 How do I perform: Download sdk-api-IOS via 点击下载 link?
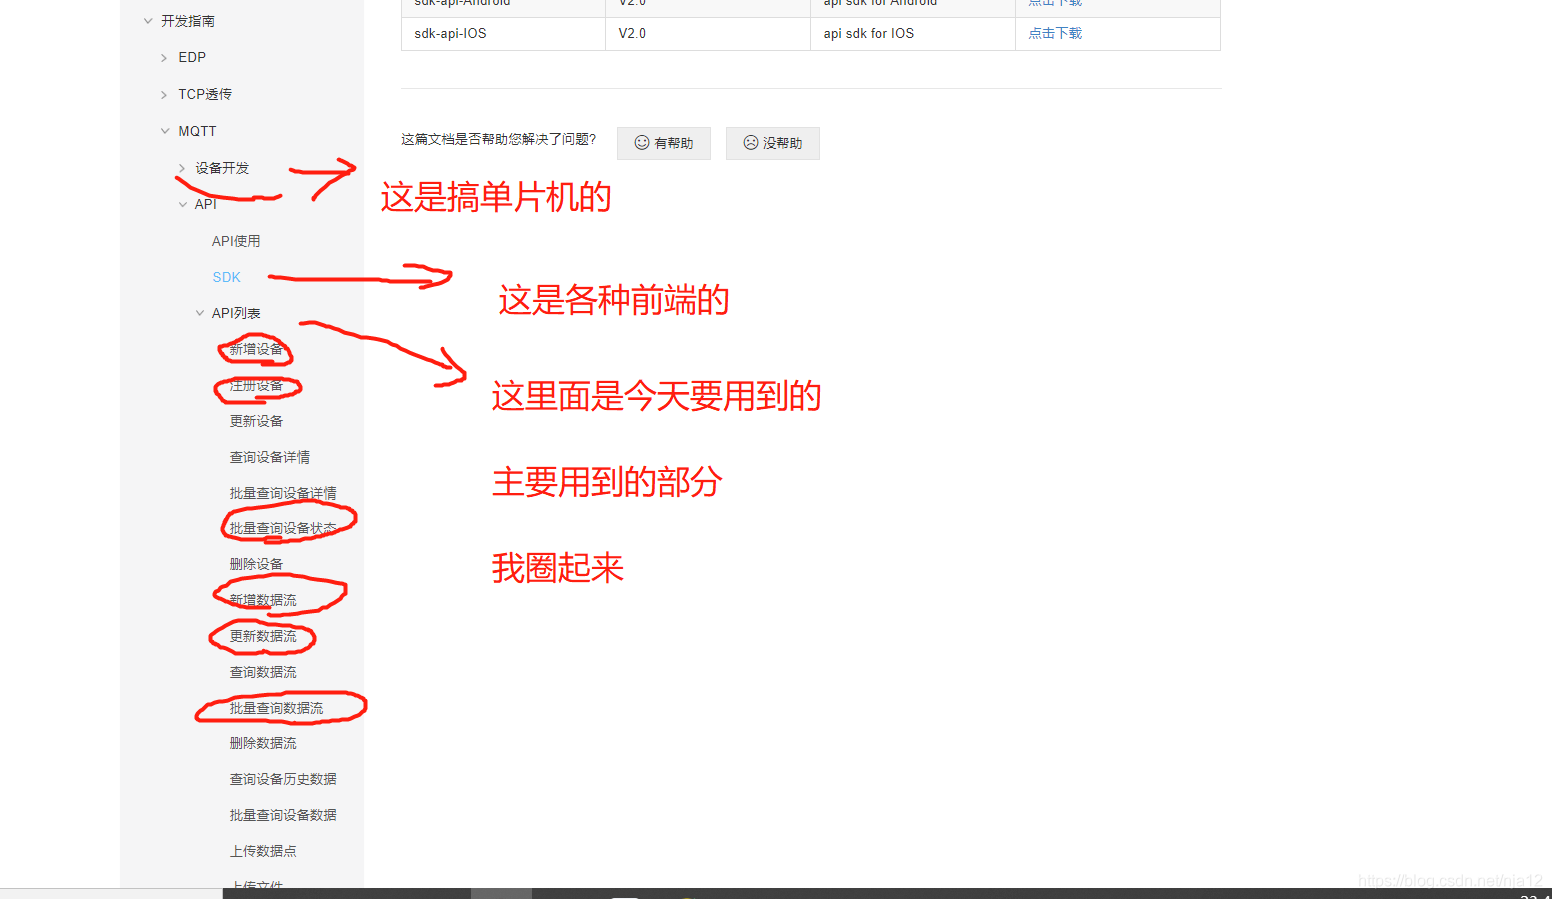click(1055, 33)
